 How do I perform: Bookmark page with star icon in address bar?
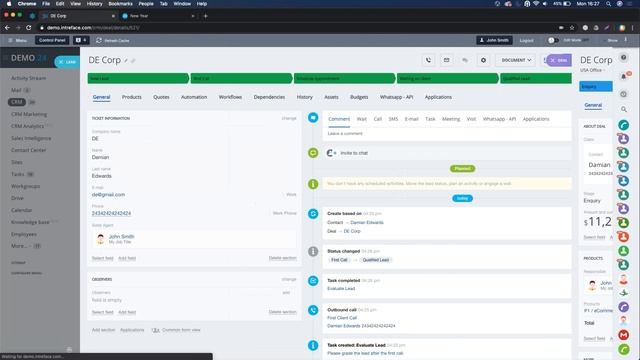tap(572, 28)
